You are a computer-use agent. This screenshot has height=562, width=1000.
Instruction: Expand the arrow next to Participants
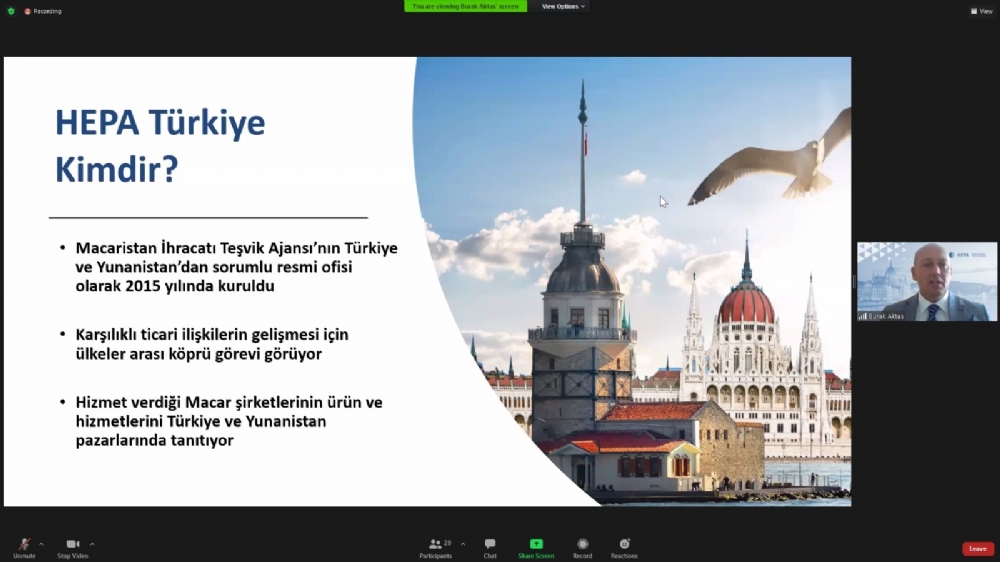point(463,544)
